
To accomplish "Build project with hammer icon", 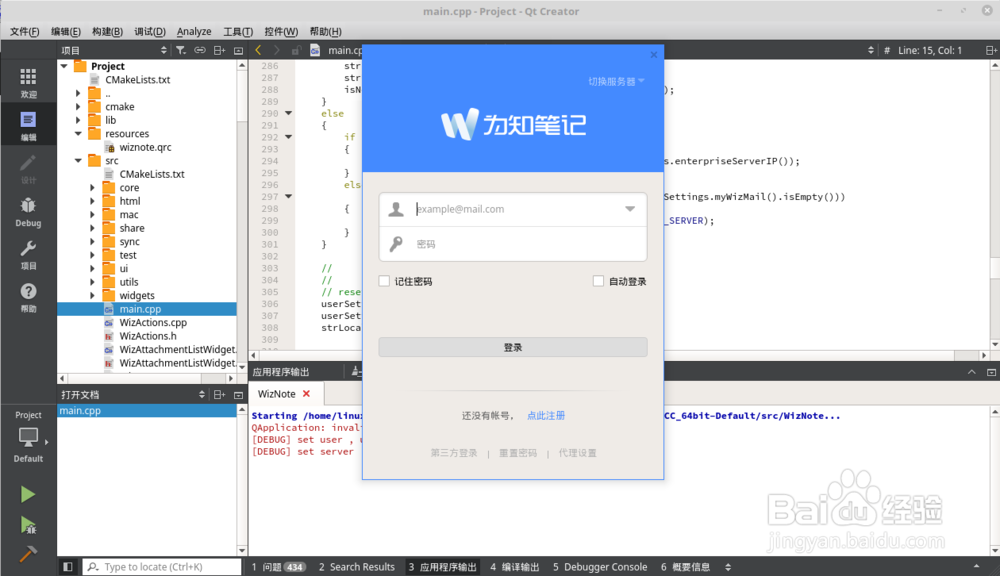I will point(27,554).
